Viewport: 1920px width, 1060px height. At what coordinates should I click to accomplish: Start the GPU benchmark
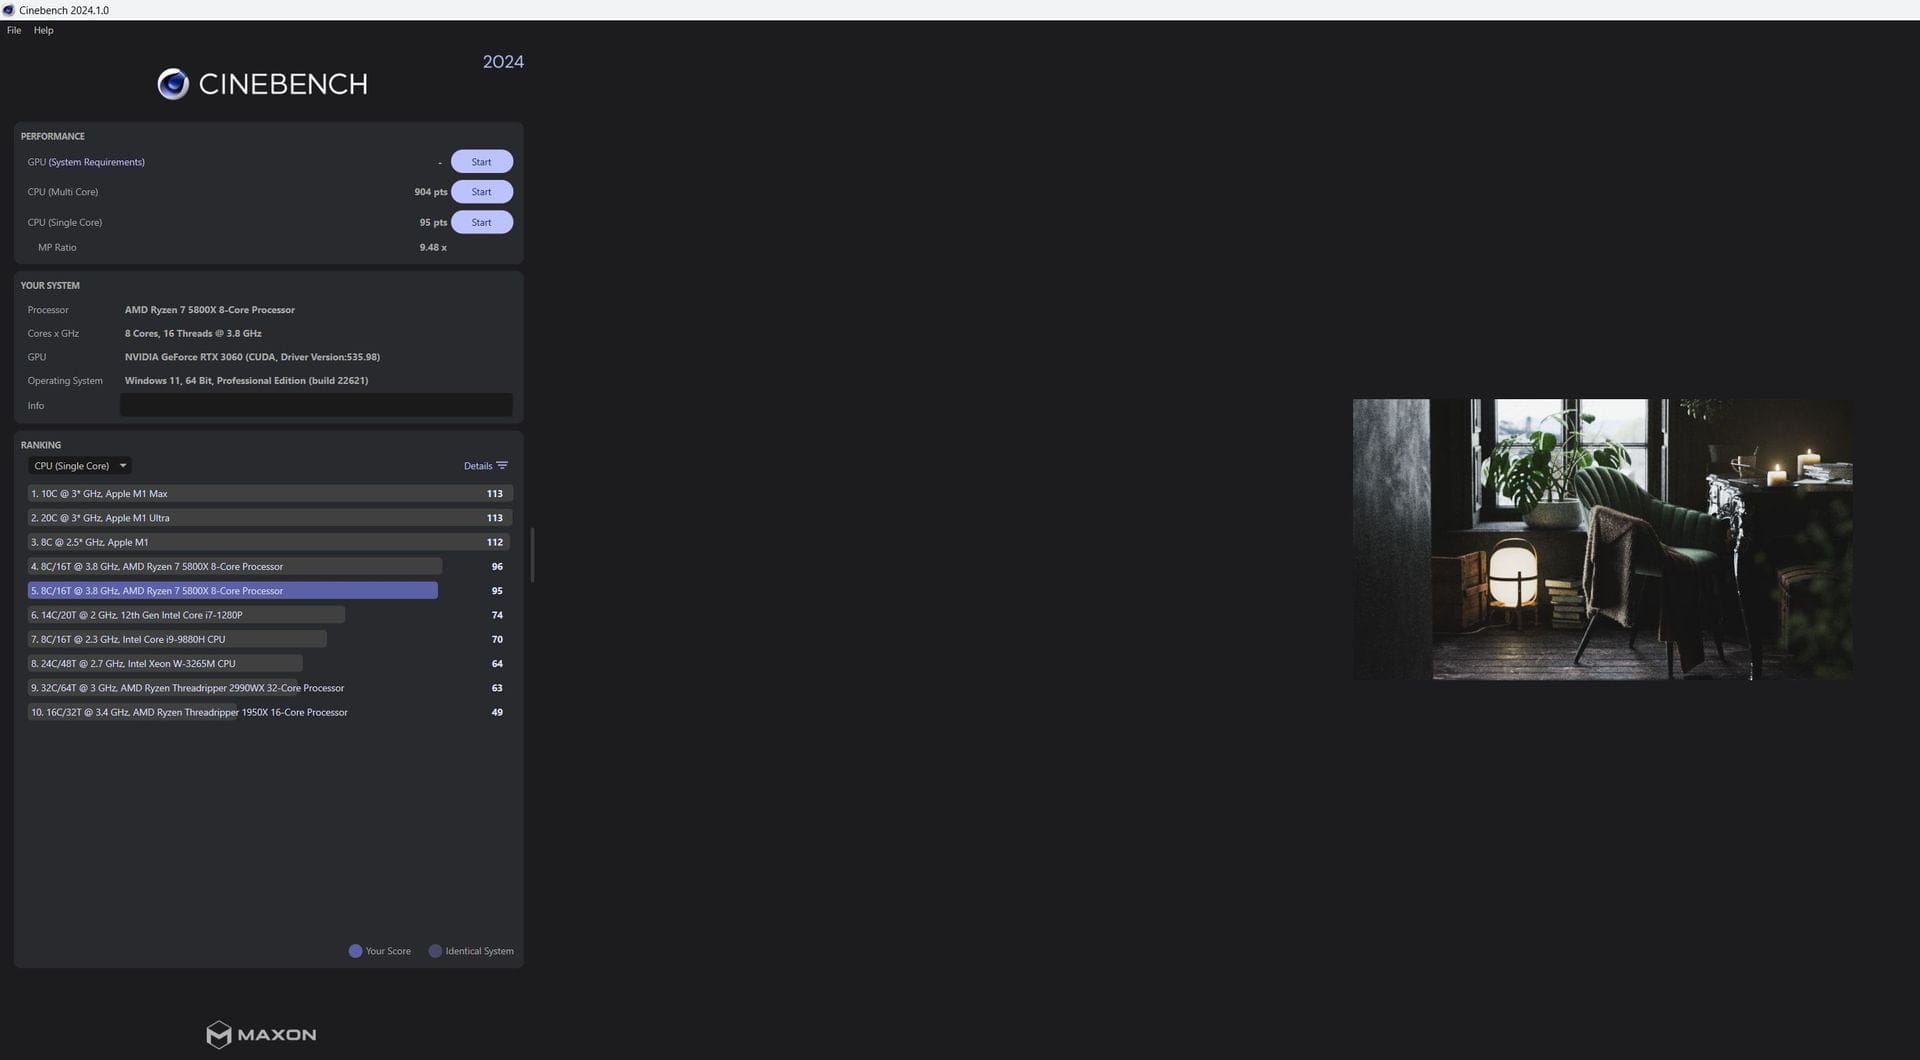482,162
